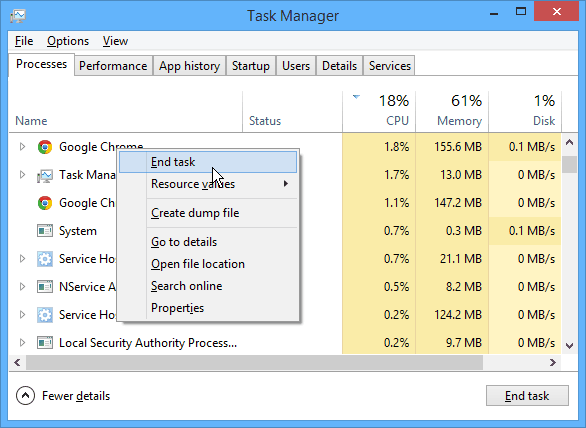Open the Startup tab
The width and height of the screenshot is (586, 428).
point(251,66)
